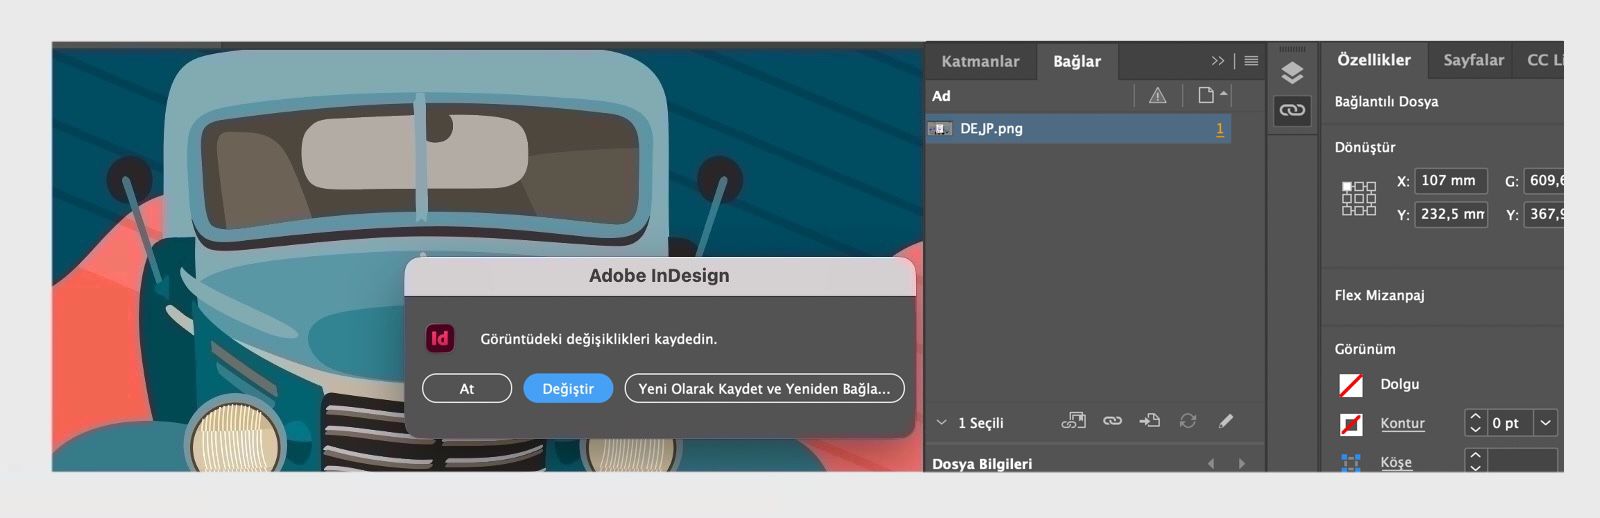Viewport: 1600px width, 518px height.
Task: Go to next link in Dosya Bilgileri
Action: coord(1242,464)
